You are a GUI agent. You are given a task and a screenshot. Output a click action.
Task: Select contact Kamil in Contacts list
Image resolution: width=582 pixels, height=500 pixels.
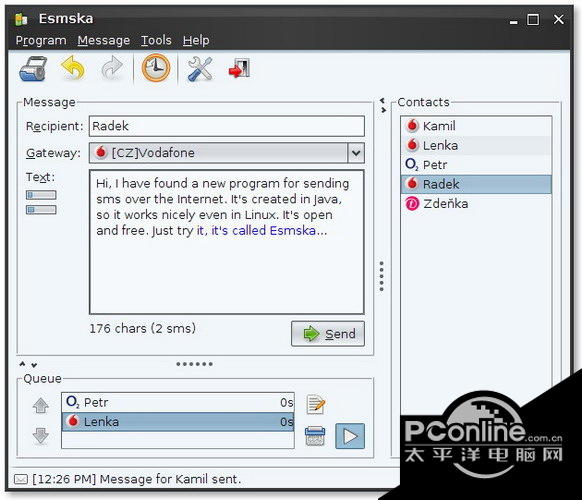tap(476, 126)
